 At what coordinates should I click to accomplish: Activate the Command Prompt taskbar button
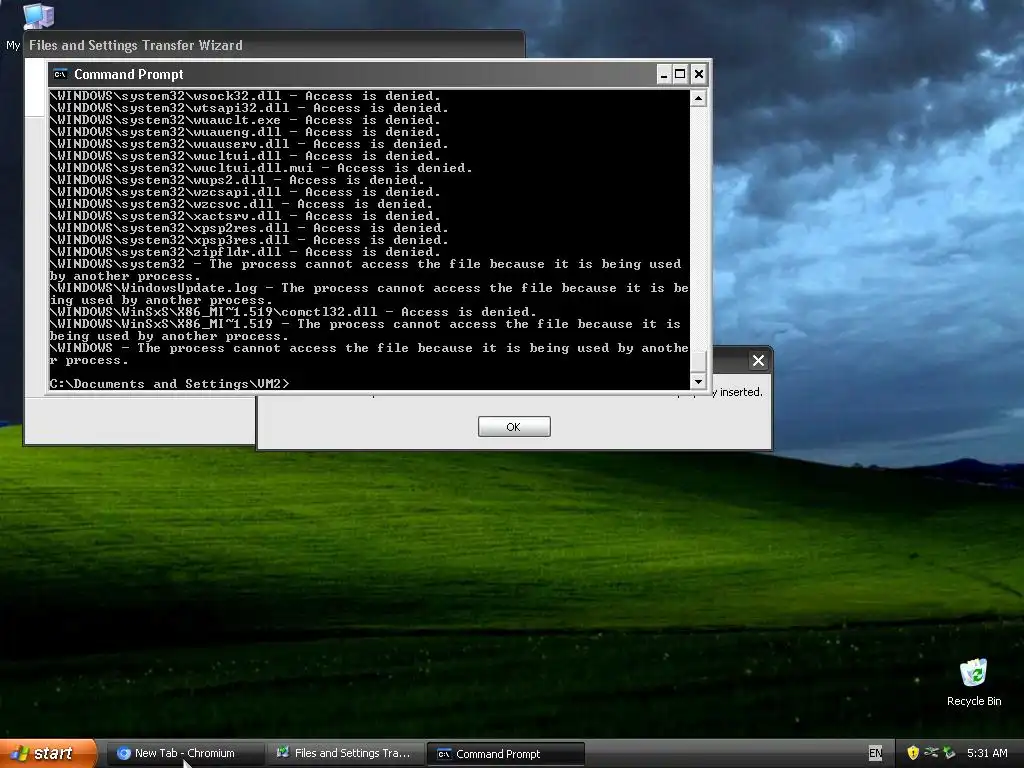[x=506, y=754]
